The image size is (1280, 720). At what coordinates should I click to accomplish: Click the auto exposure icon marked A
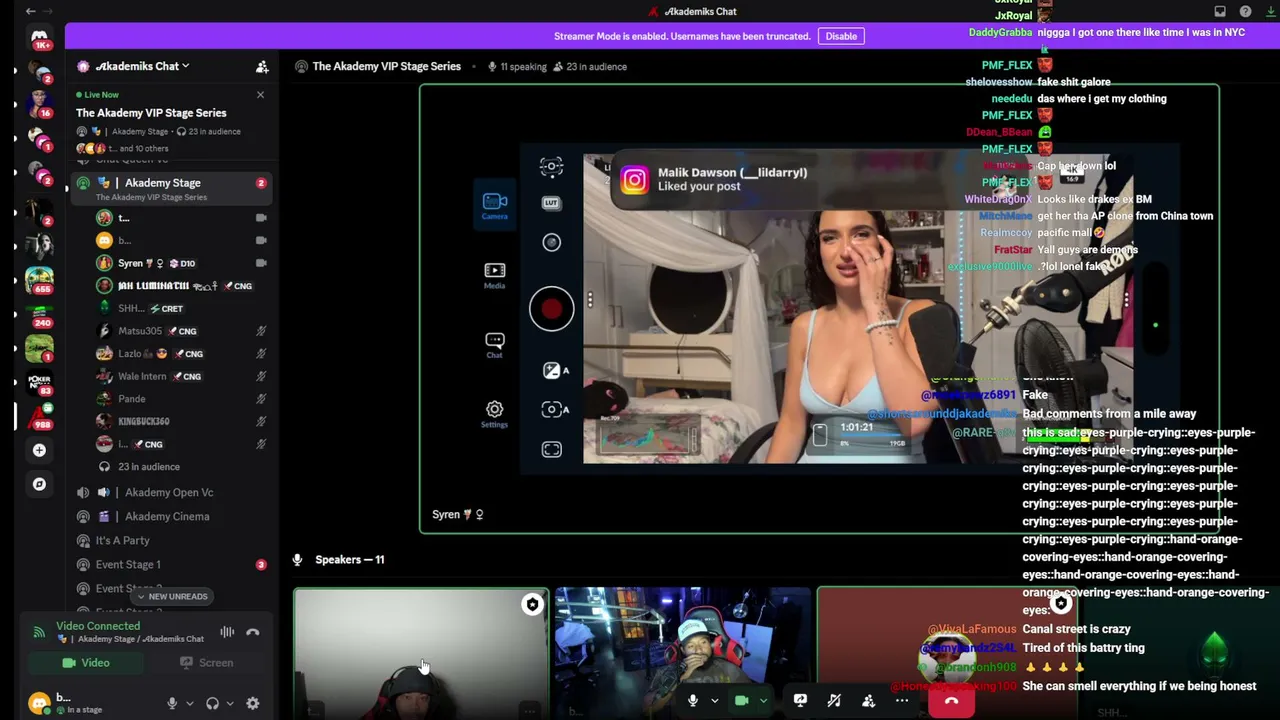point(555,370)
